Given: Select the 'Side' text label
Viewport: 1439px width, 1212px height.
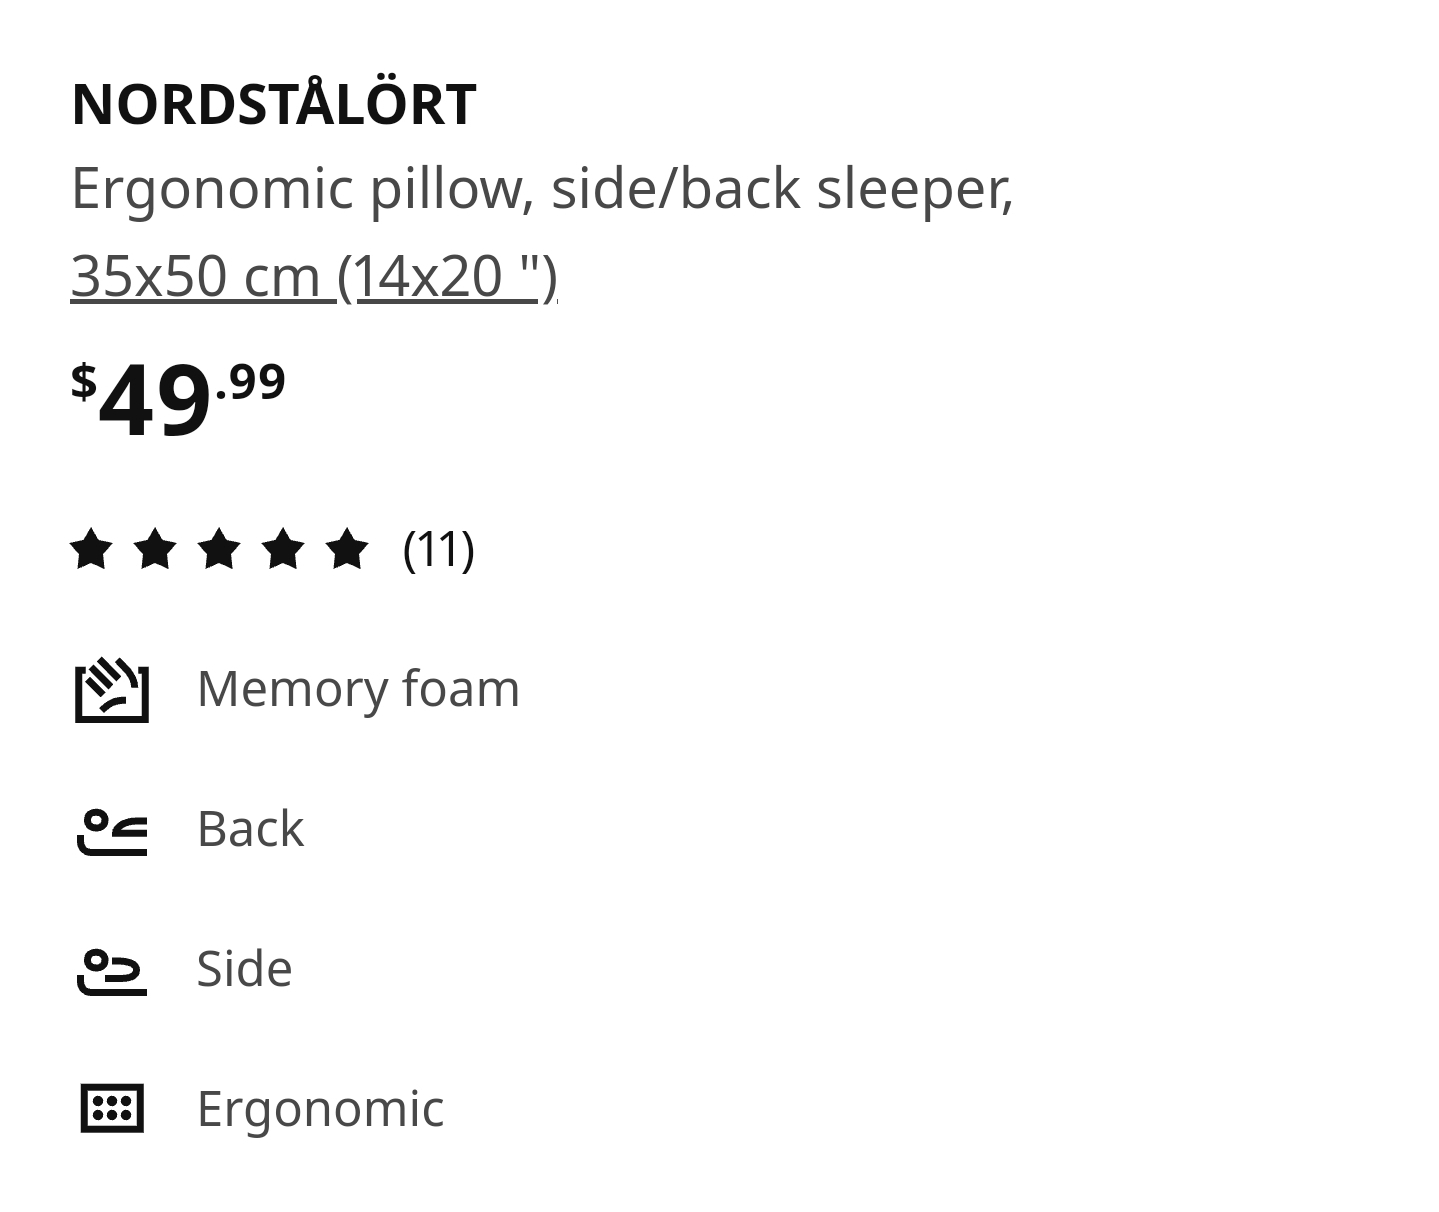Looking at the screenshot, I should click(x=244, y=969).
